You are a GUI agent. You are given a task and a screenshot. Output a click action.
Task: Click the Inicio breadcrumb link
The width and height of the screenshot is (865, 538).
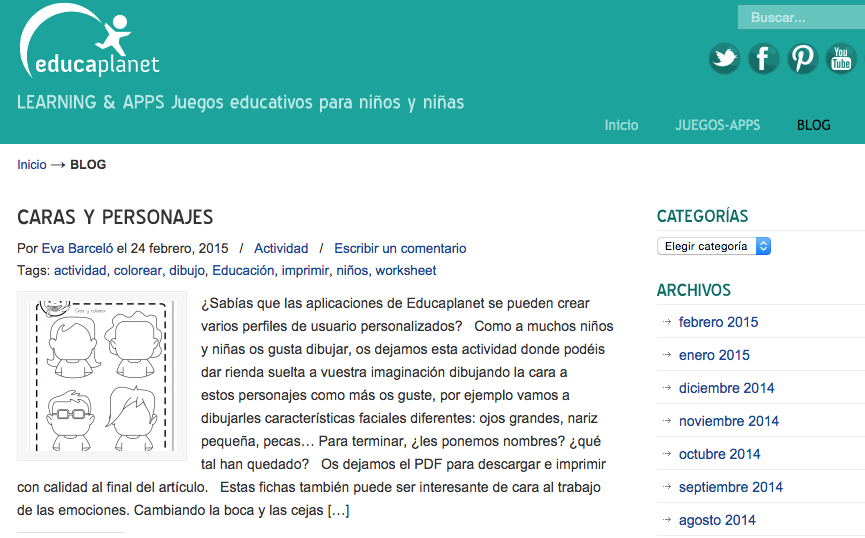(x=32, y=165)
